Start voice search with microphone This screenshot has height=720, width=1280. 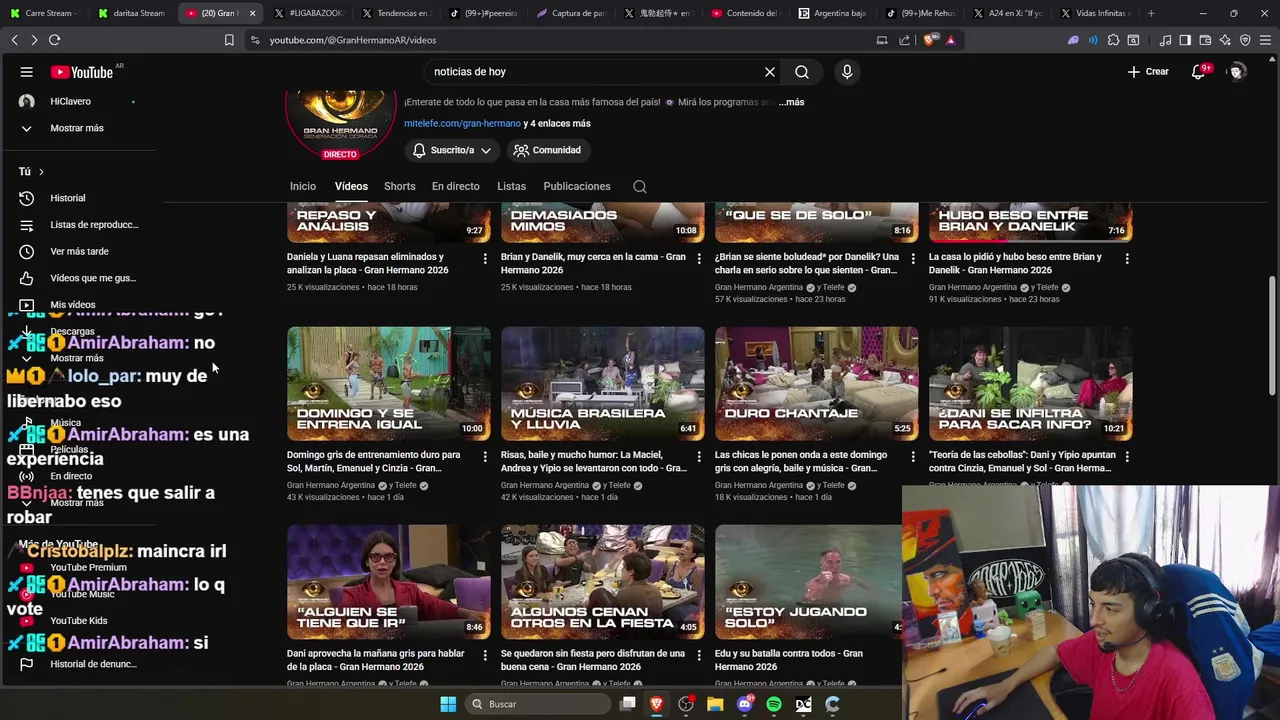(x=847, y=72)
